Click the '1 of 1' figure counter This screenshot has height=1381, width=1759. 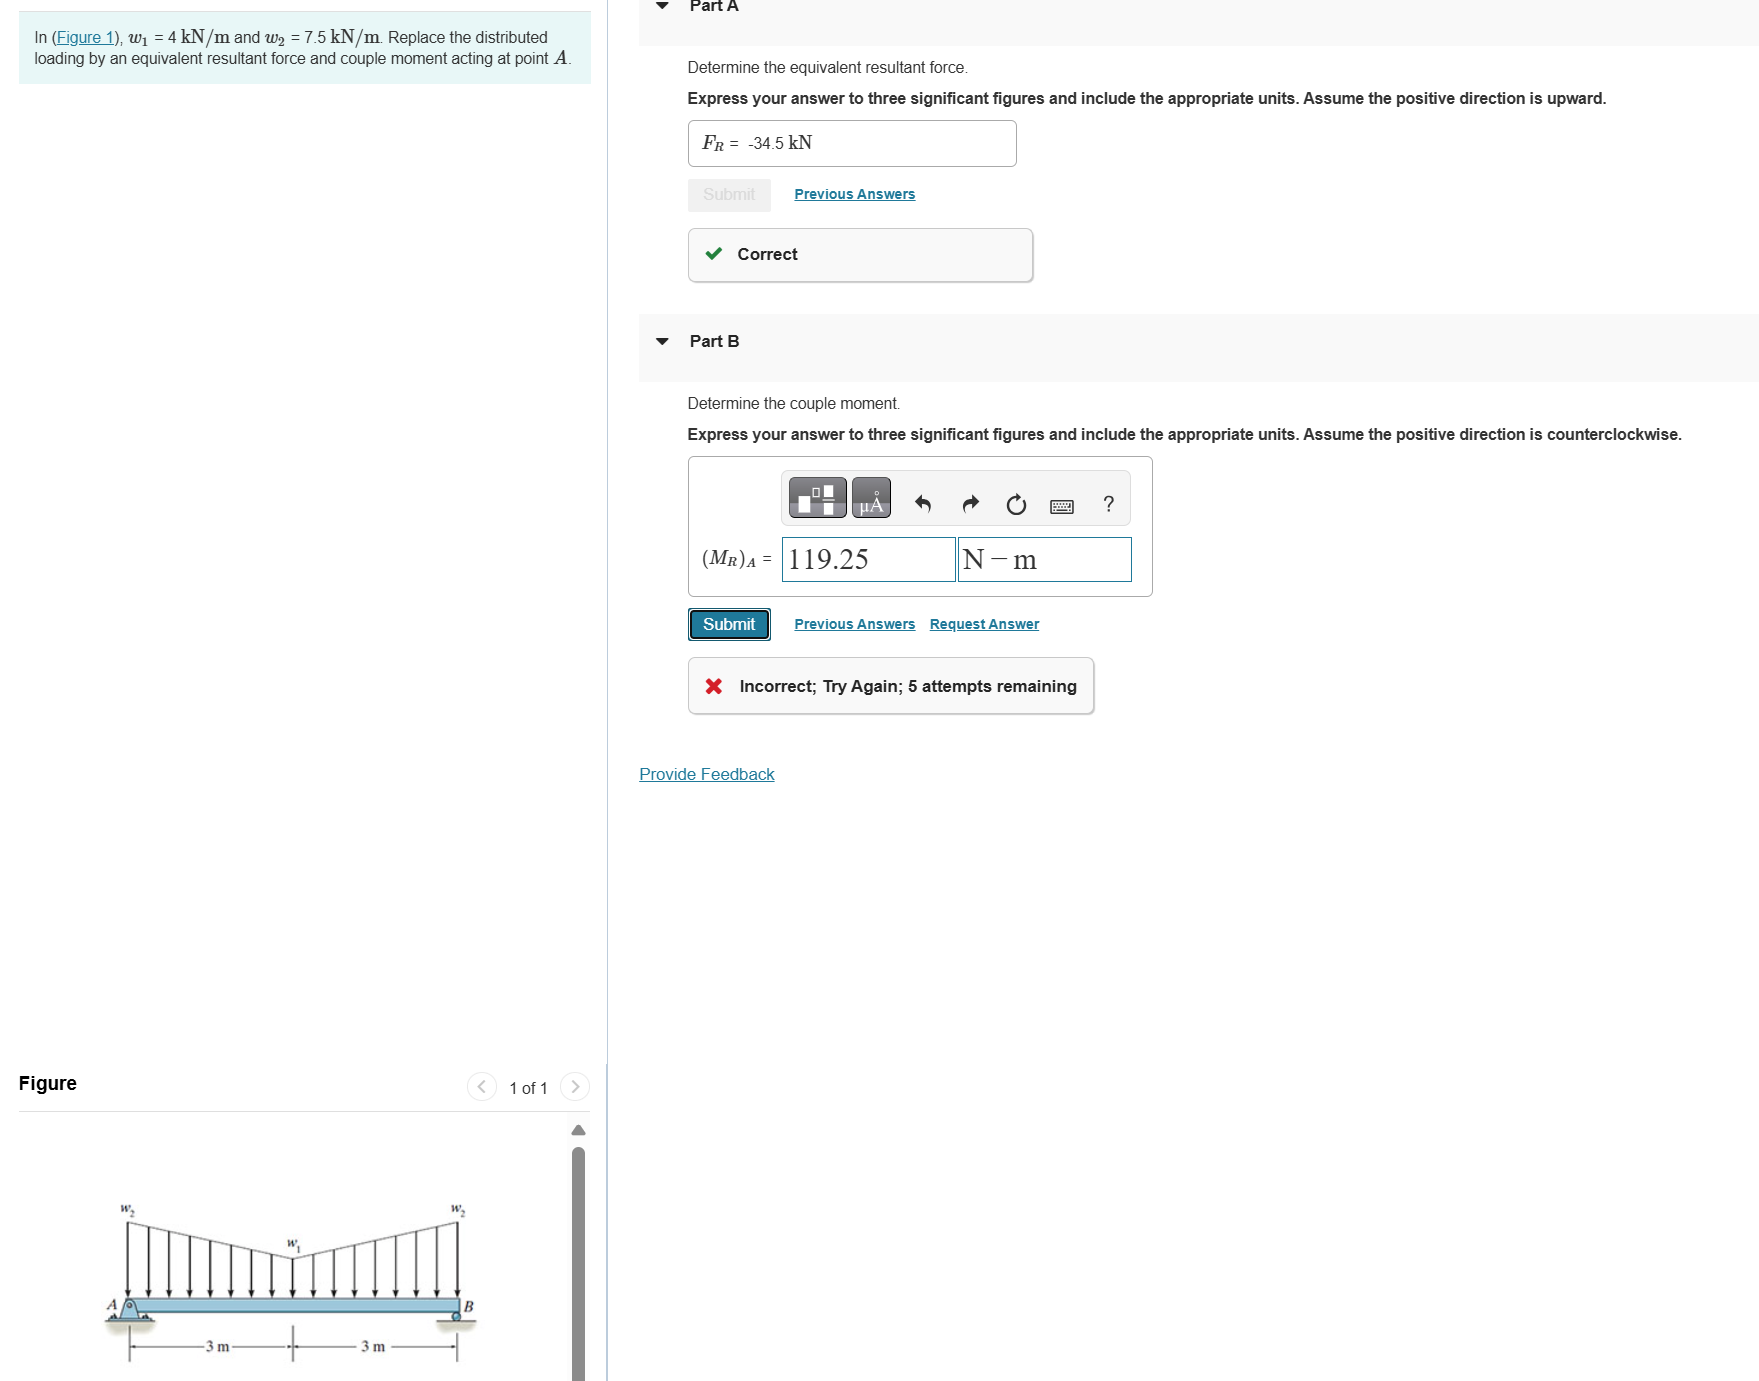click(528, 1088)
